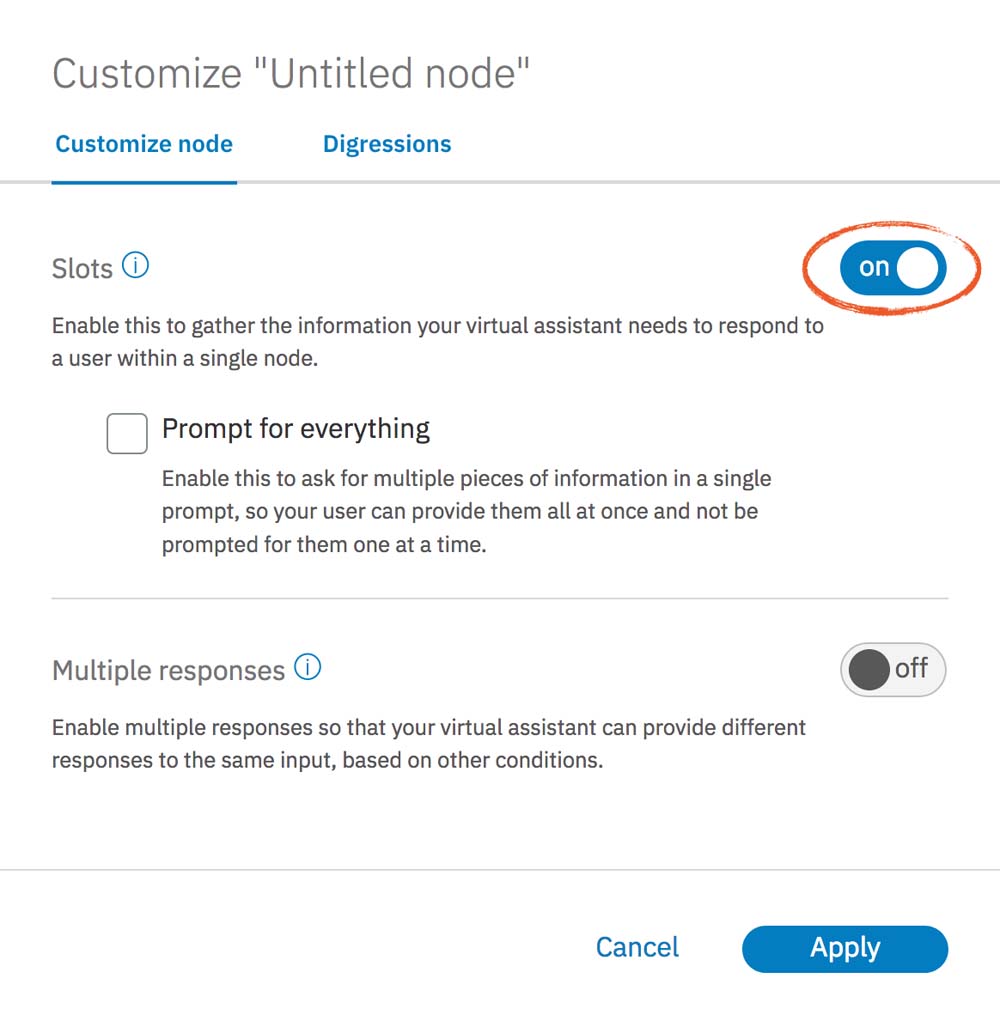
Task: Click the Prompt for everything description text
Action: pyautogui.click(x=466, y=512)
